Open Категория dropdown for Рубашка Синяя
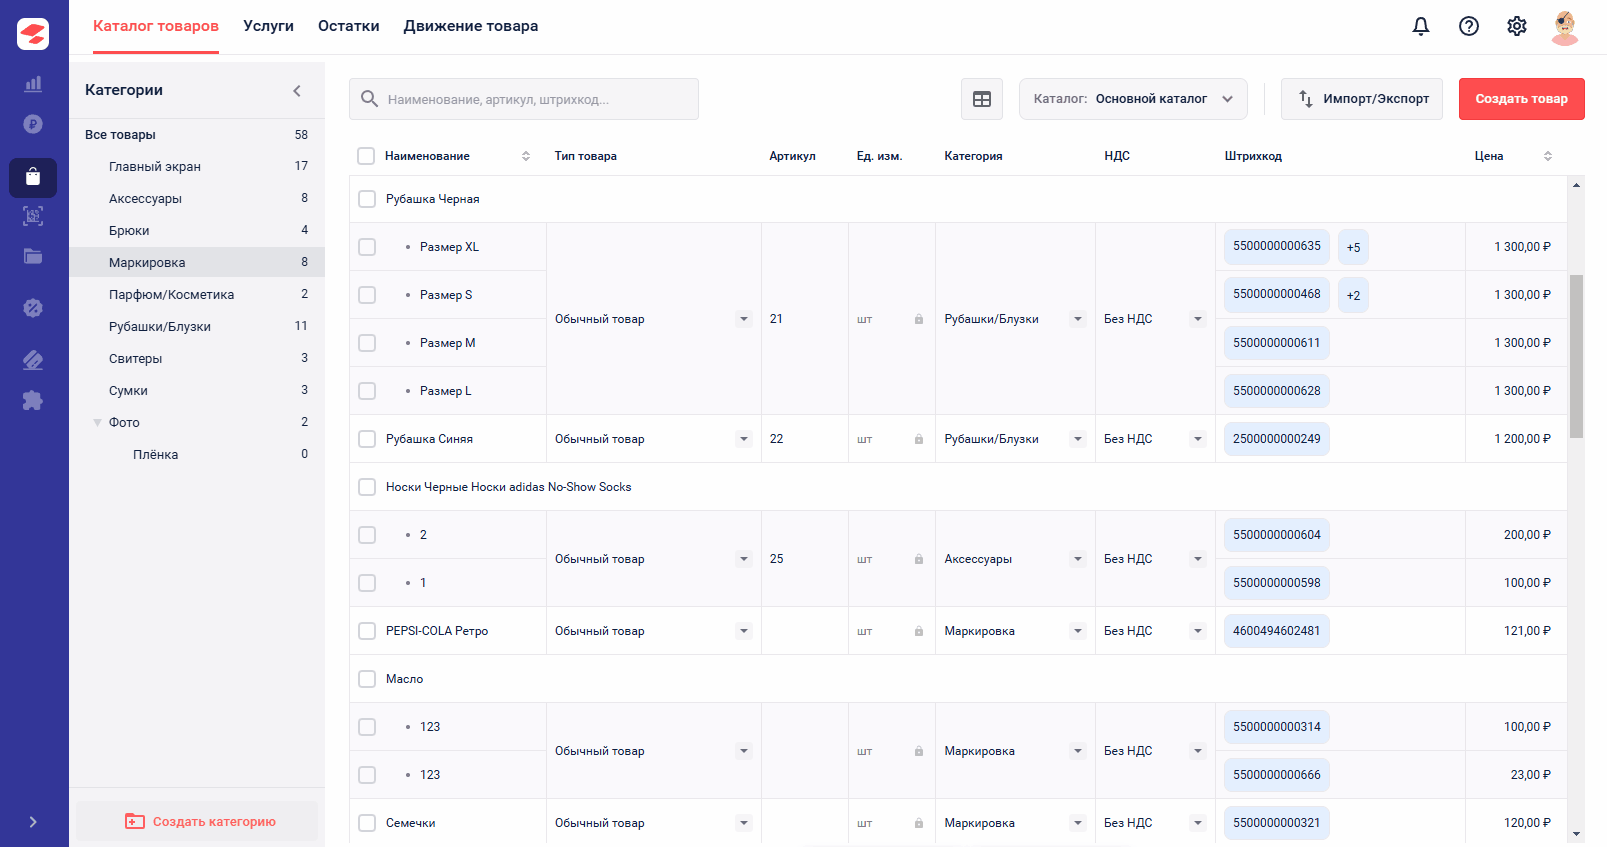This screenshot has width=1607, height=847. click(1078, 439)
